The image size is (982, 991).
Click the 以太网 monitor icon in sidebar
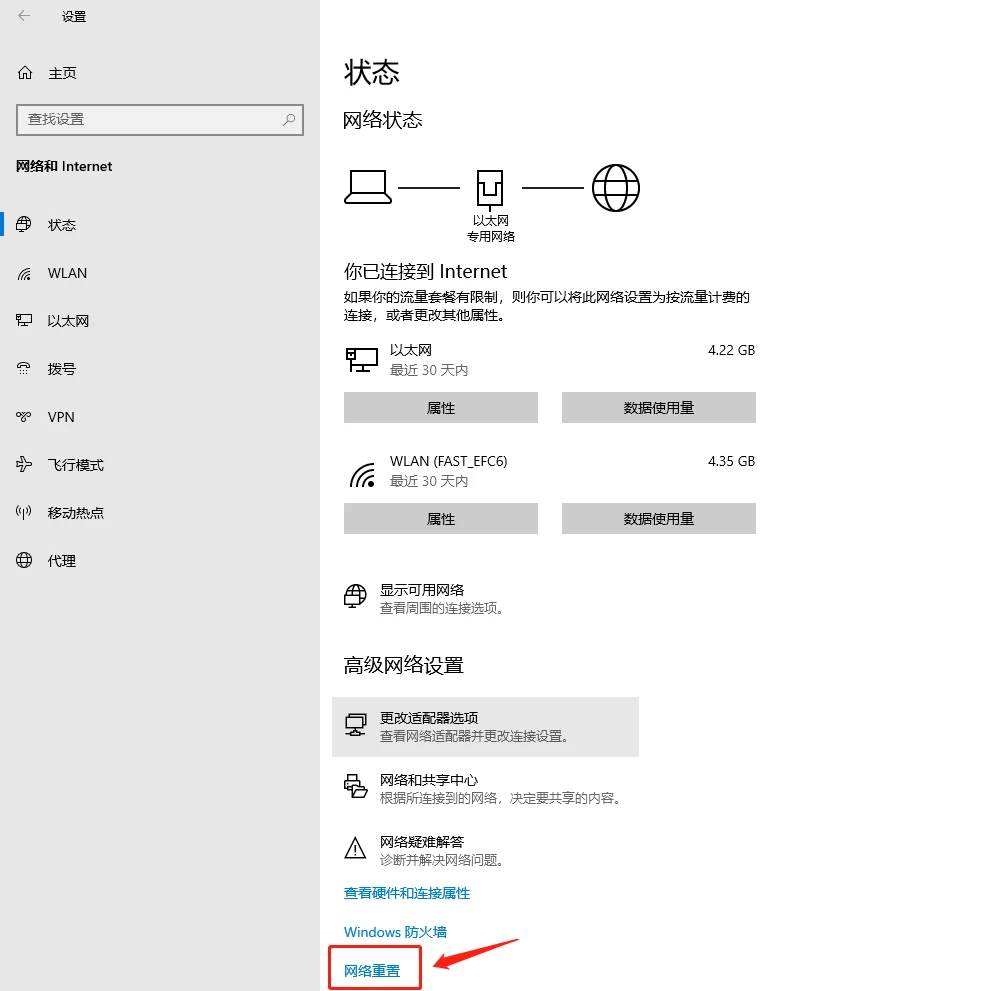tap(24, 320)
